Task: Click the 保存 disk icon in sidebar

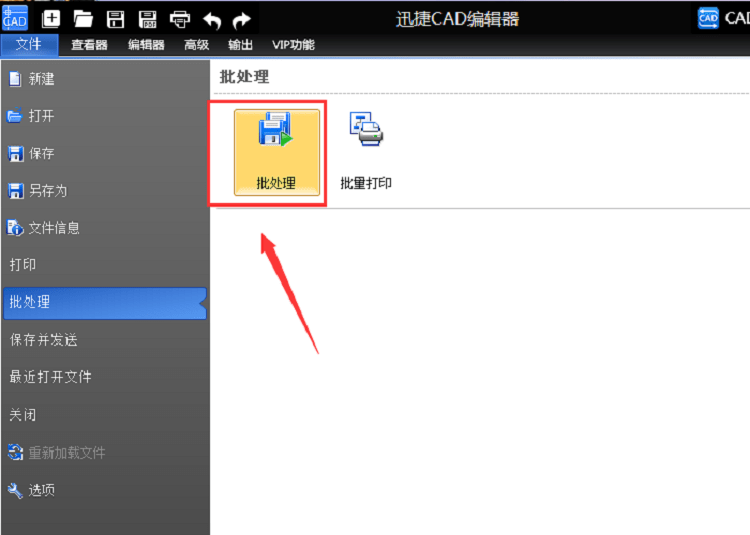Action: pos(15,153)
